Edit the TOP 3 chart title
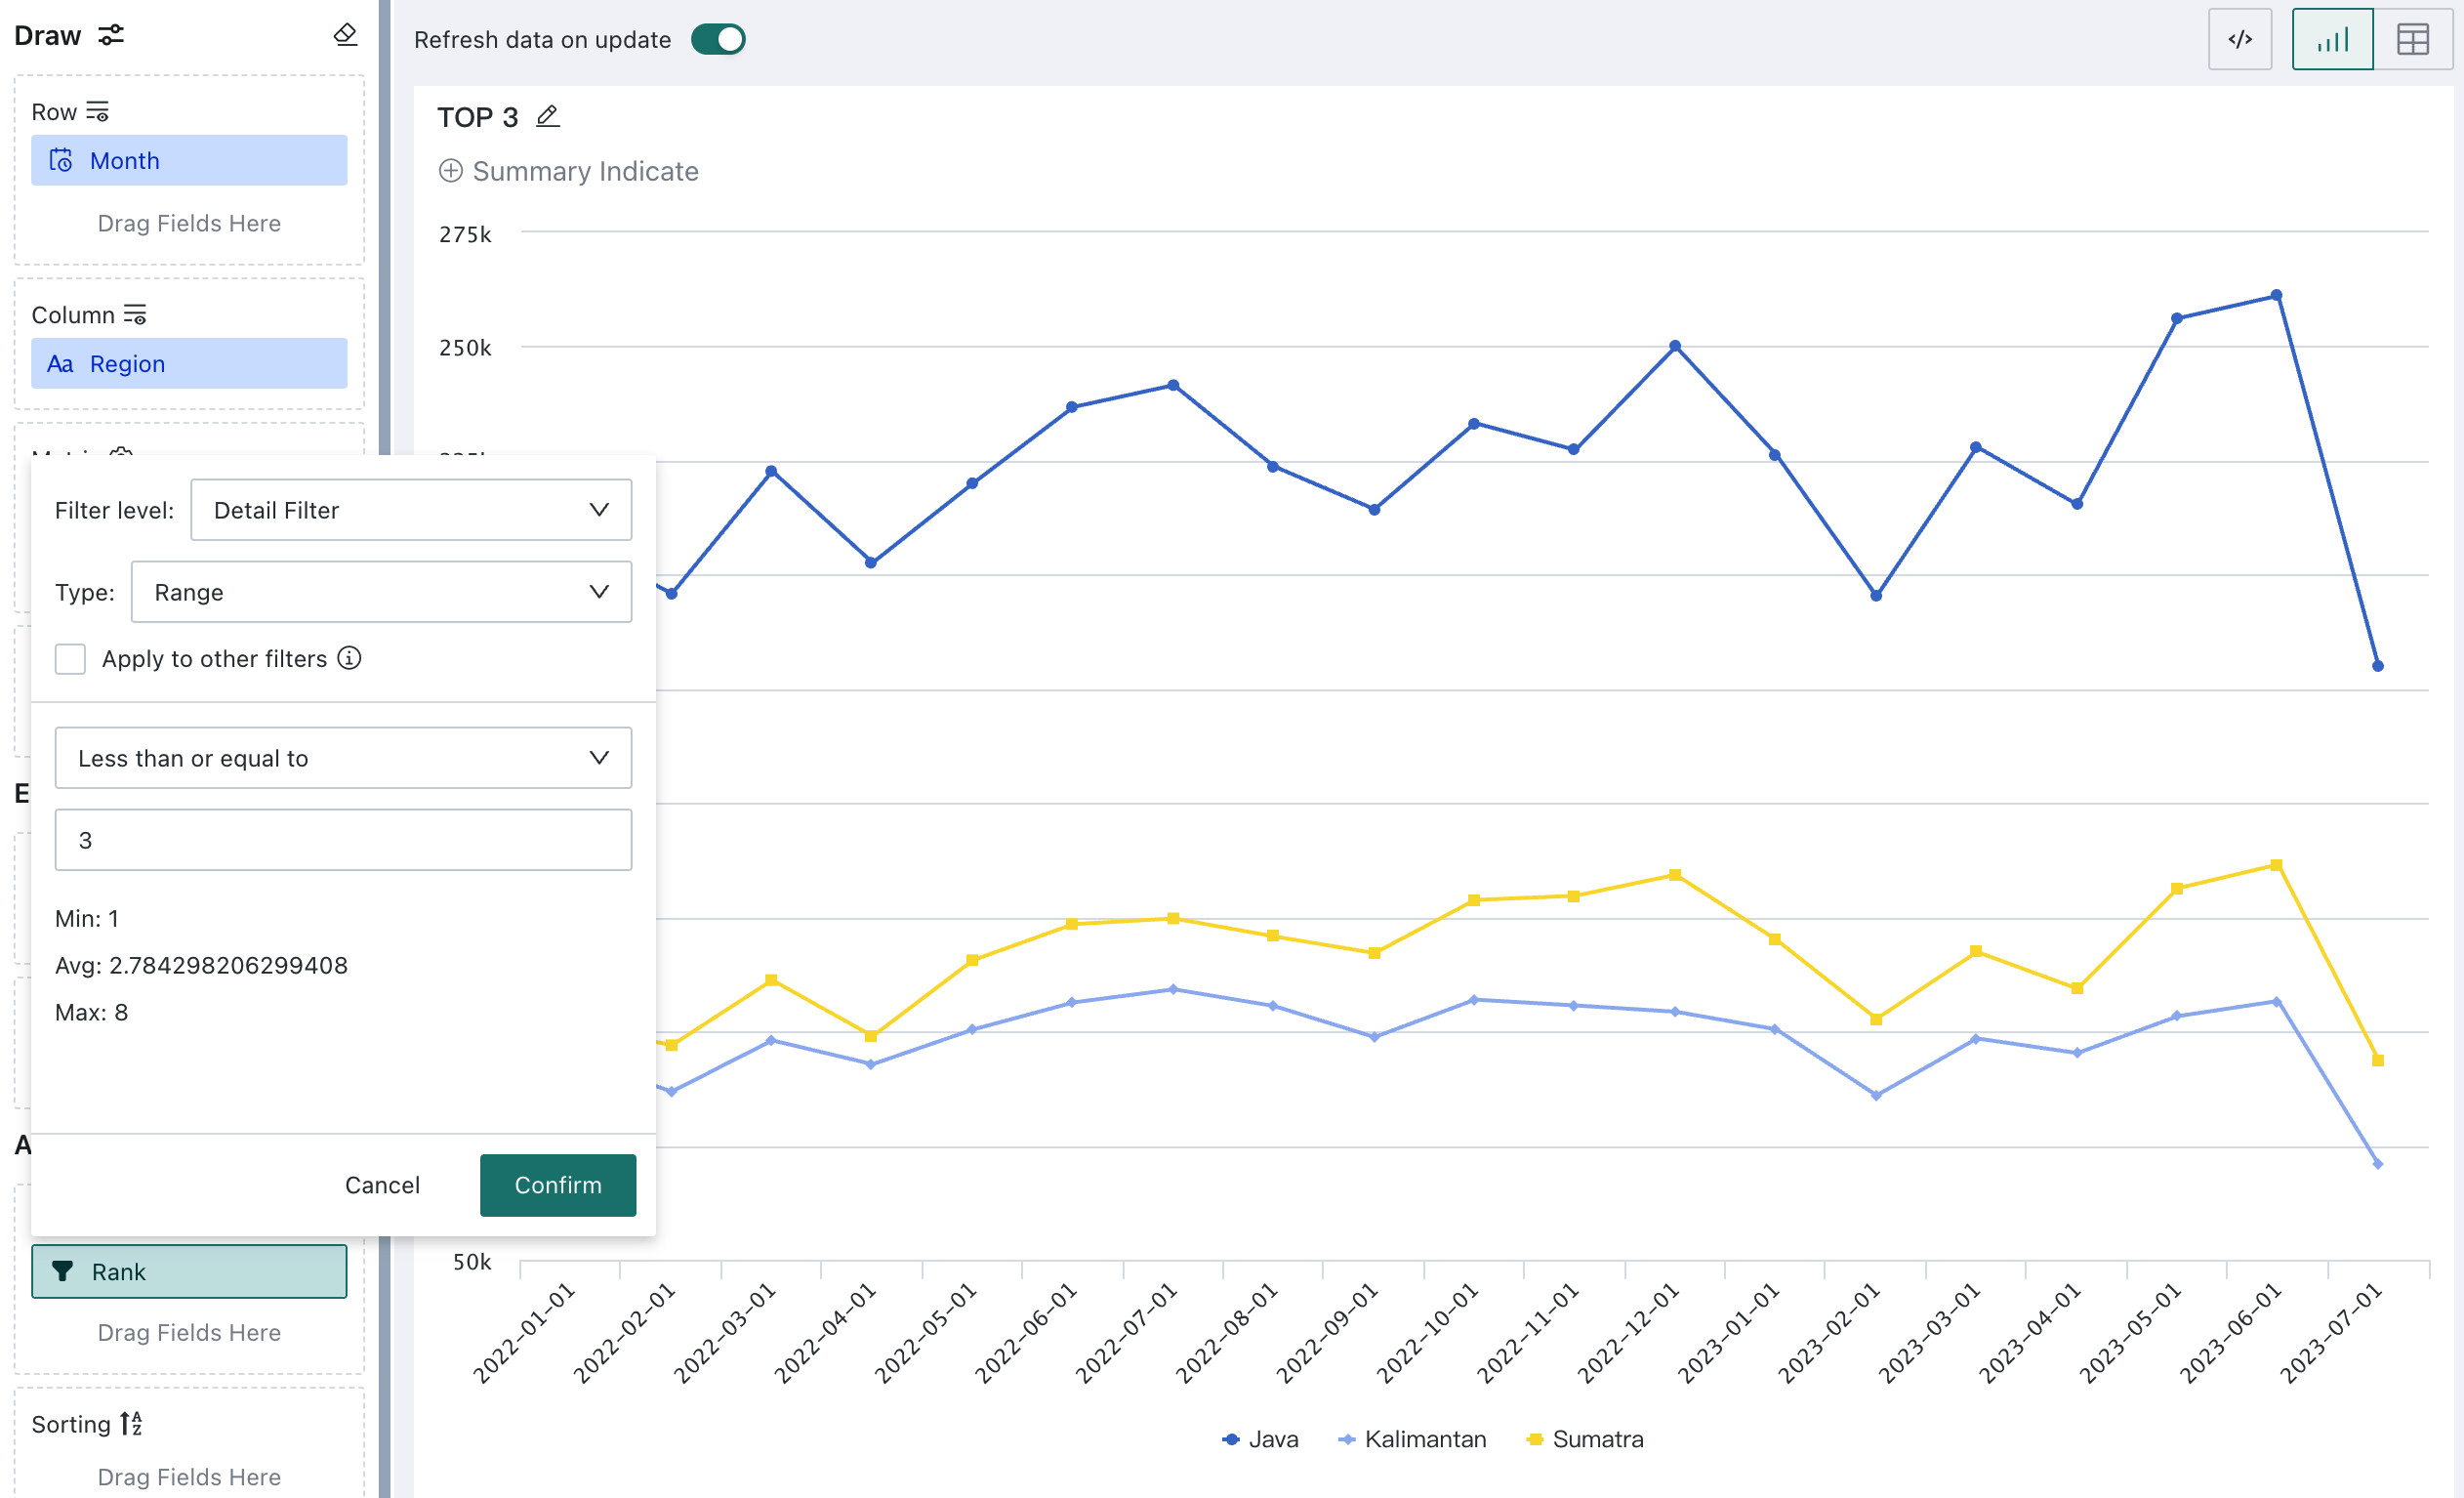The image size is (2464, 1498). [547, 117]
